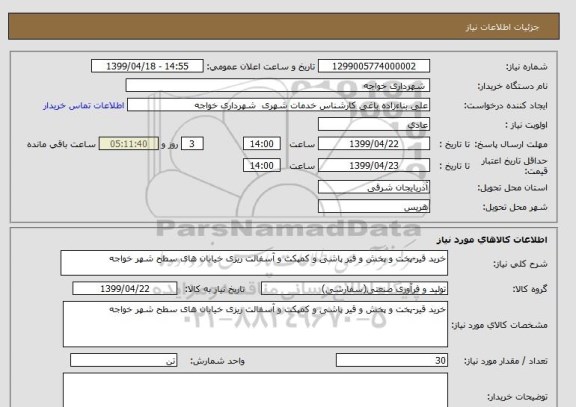576x407 pixels.
Task: Select the delivery city field هریس
Action: 374,206
